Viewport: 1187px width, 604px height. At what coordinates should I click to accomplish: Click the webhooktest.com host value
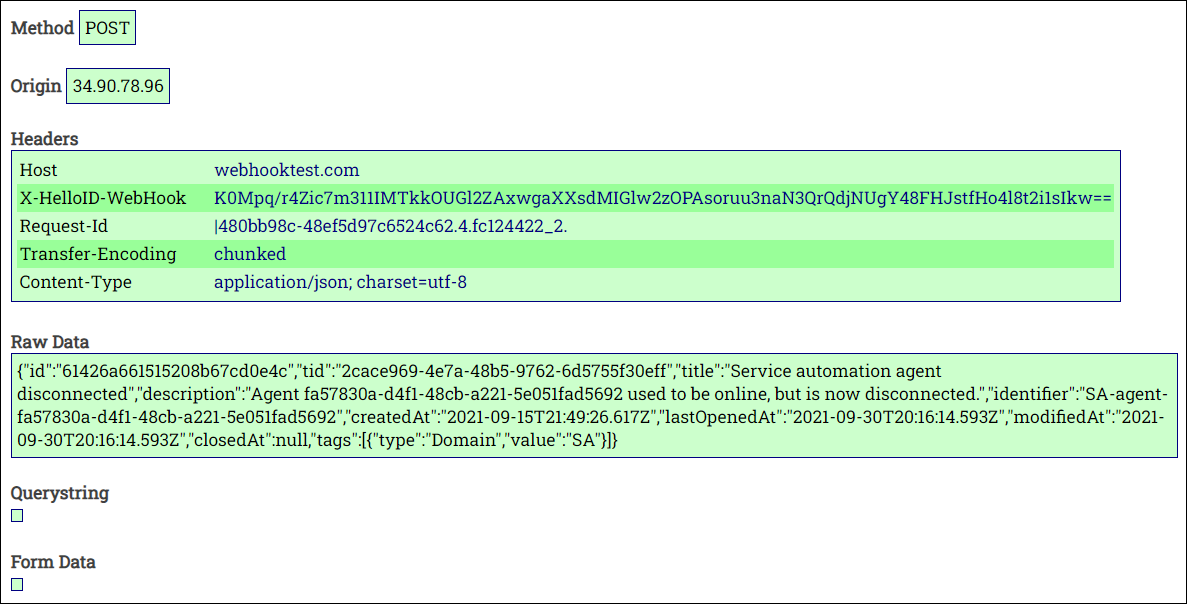pyautogui.click(x=287, y=170)
